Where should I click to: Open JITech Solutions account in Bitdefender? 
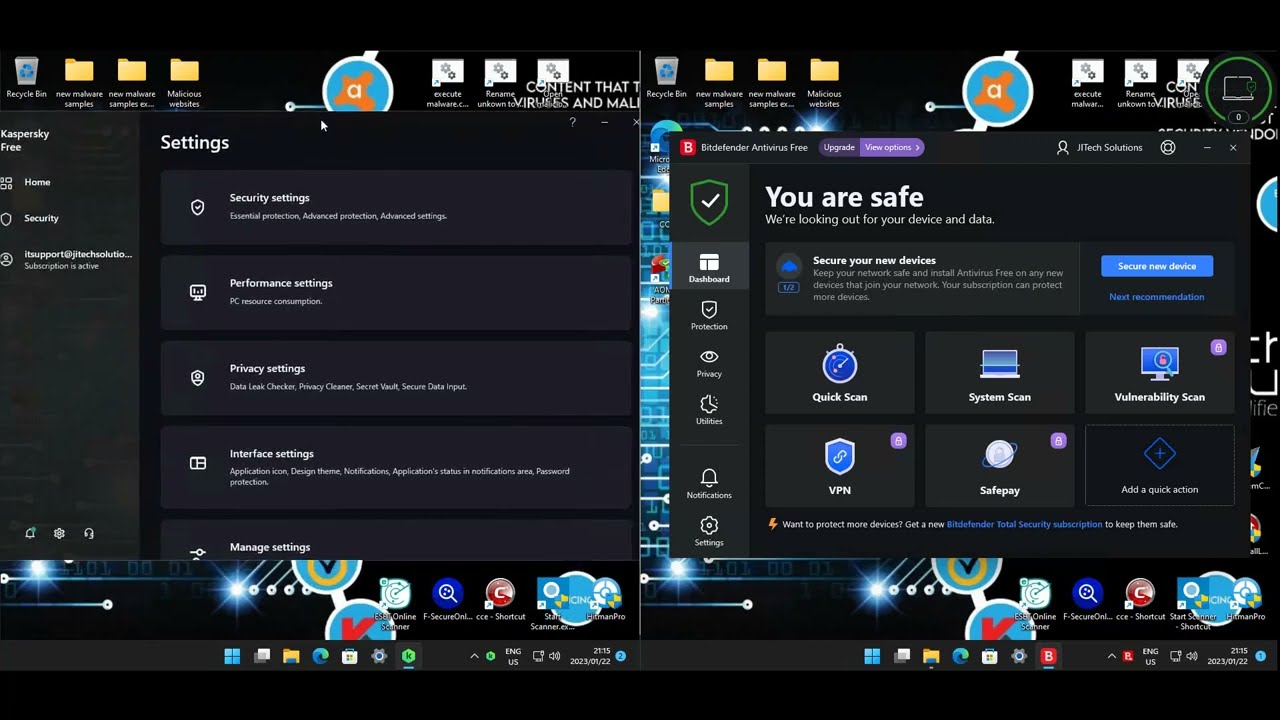1099,147
